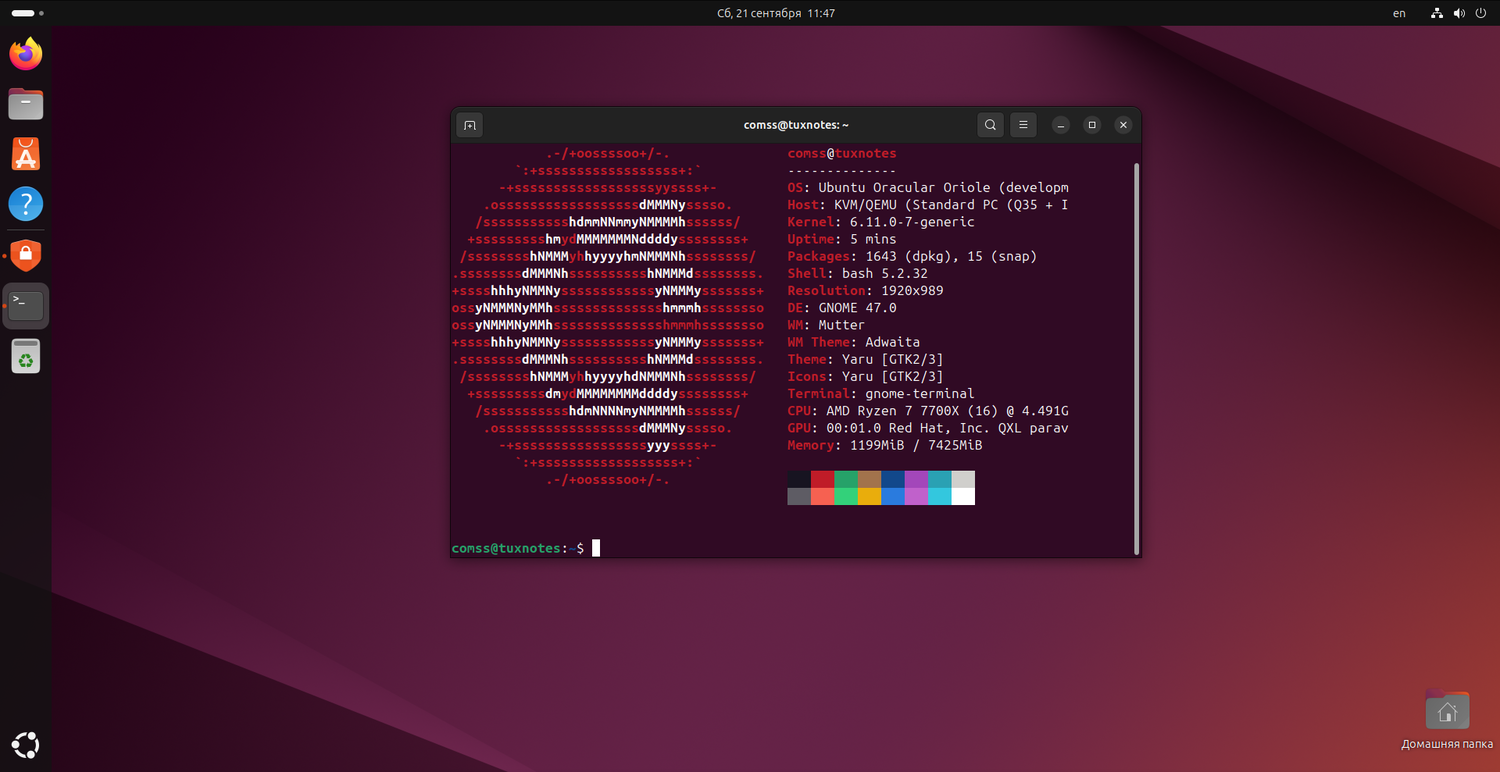The width and height of the screenshot is (1500, 772).
Task: Click the green "comss@tuxnotes:~$" shell prompt
Action: point(518,548)
